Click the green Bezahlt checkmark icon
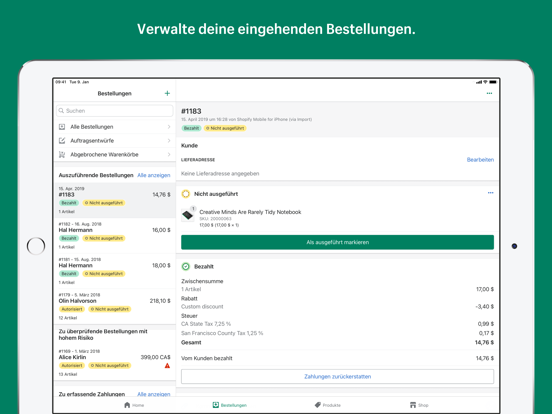Image resolution: width=552 pixels, height=414 pixels. coord(186,266)
